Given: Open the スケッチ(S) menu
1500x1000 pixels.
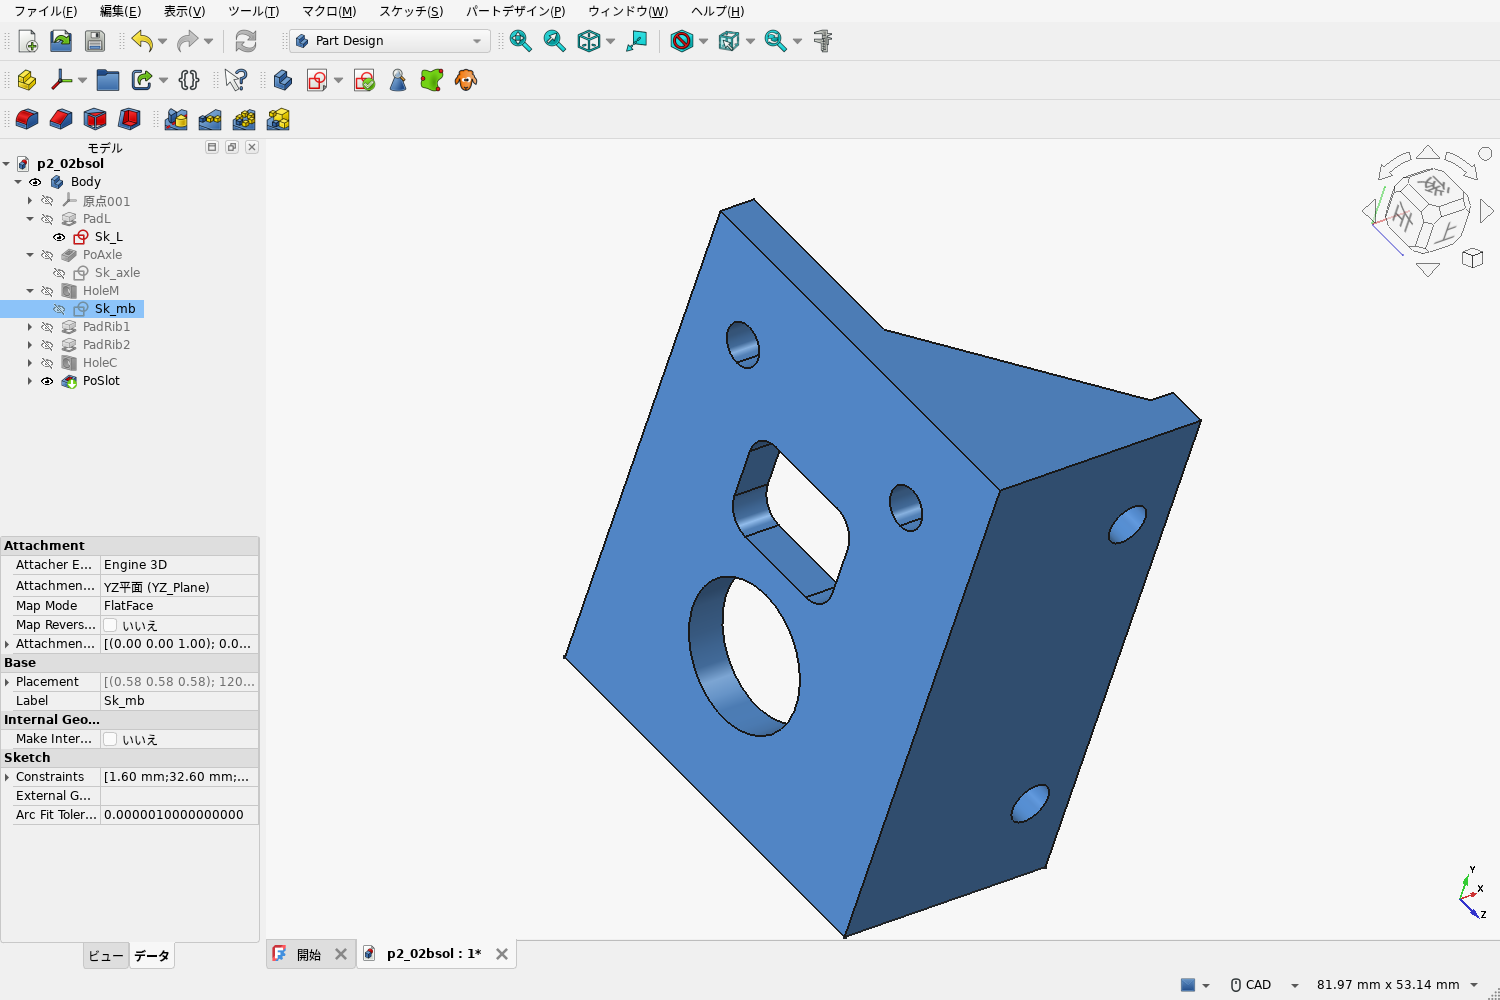Looking at the screenshot, I should click(x=411, y=11).
